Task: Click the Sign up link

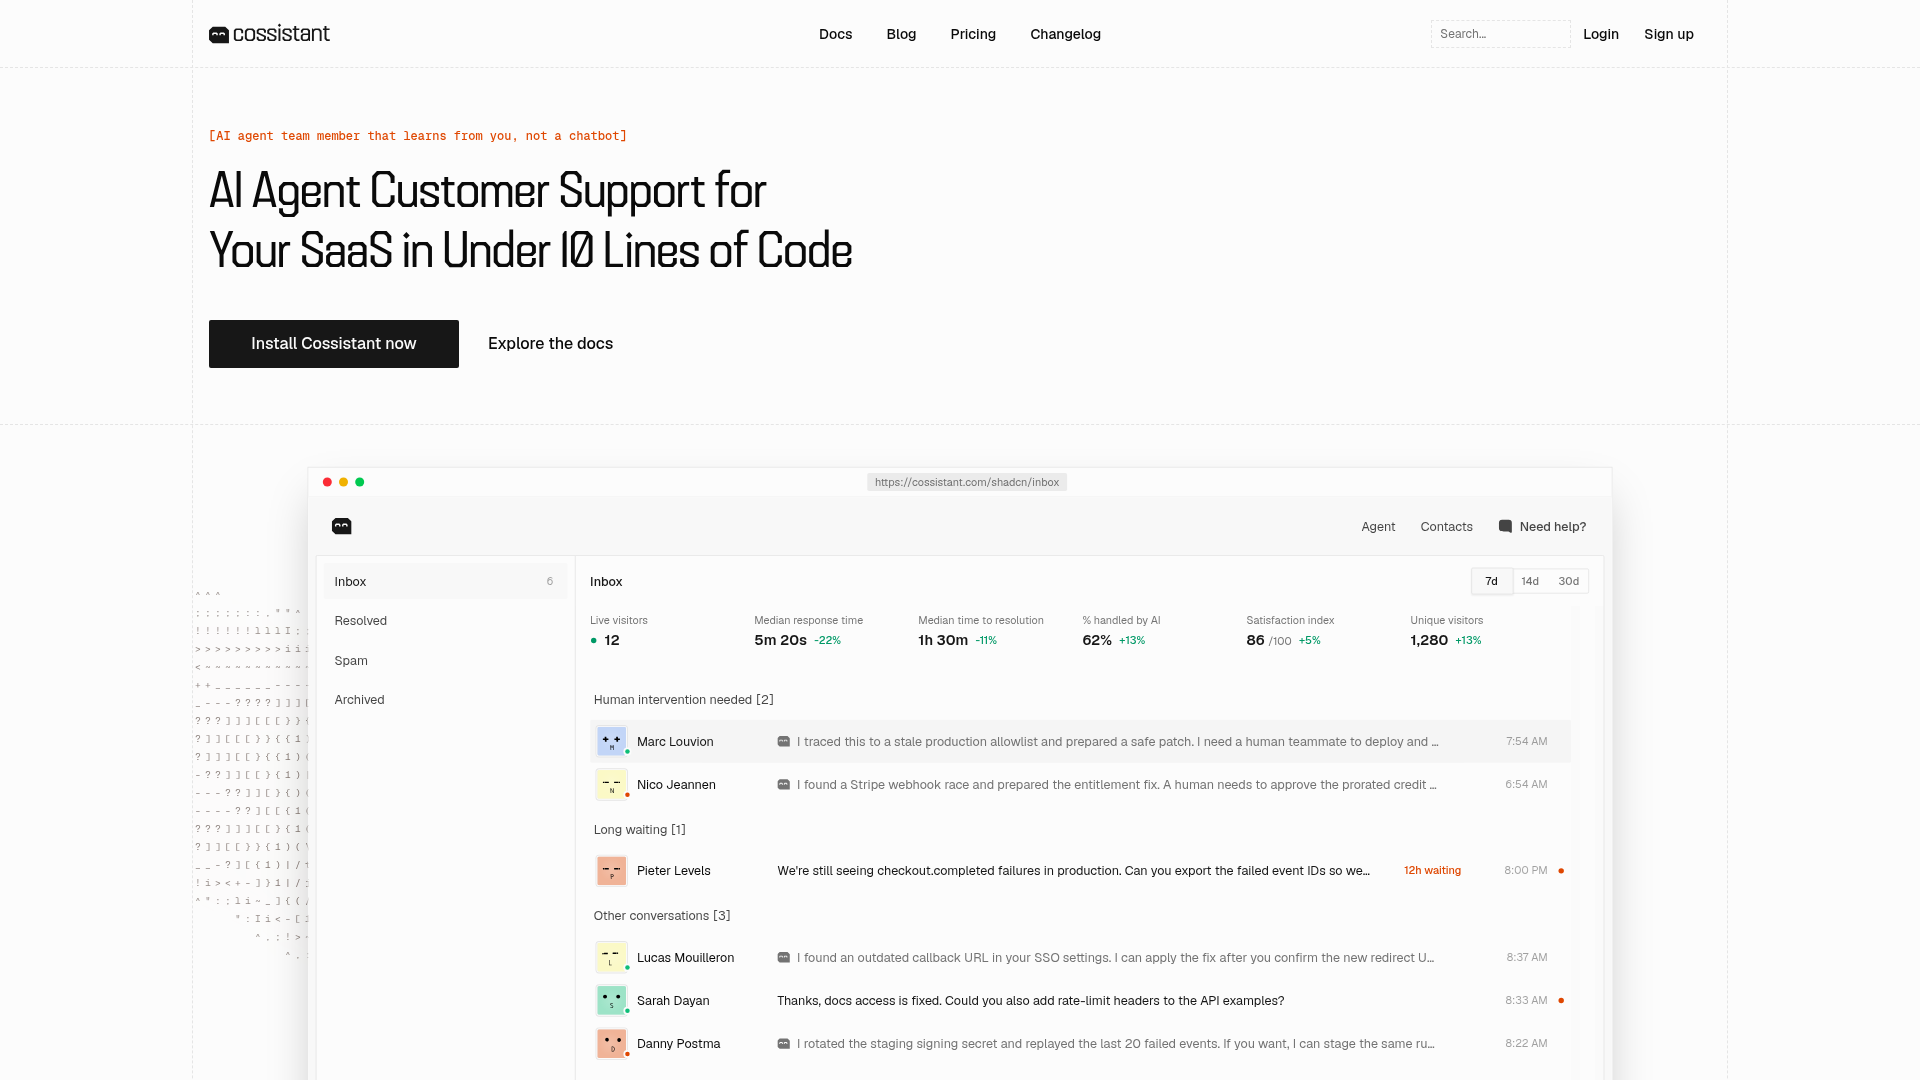Action: coord(1669,34)
